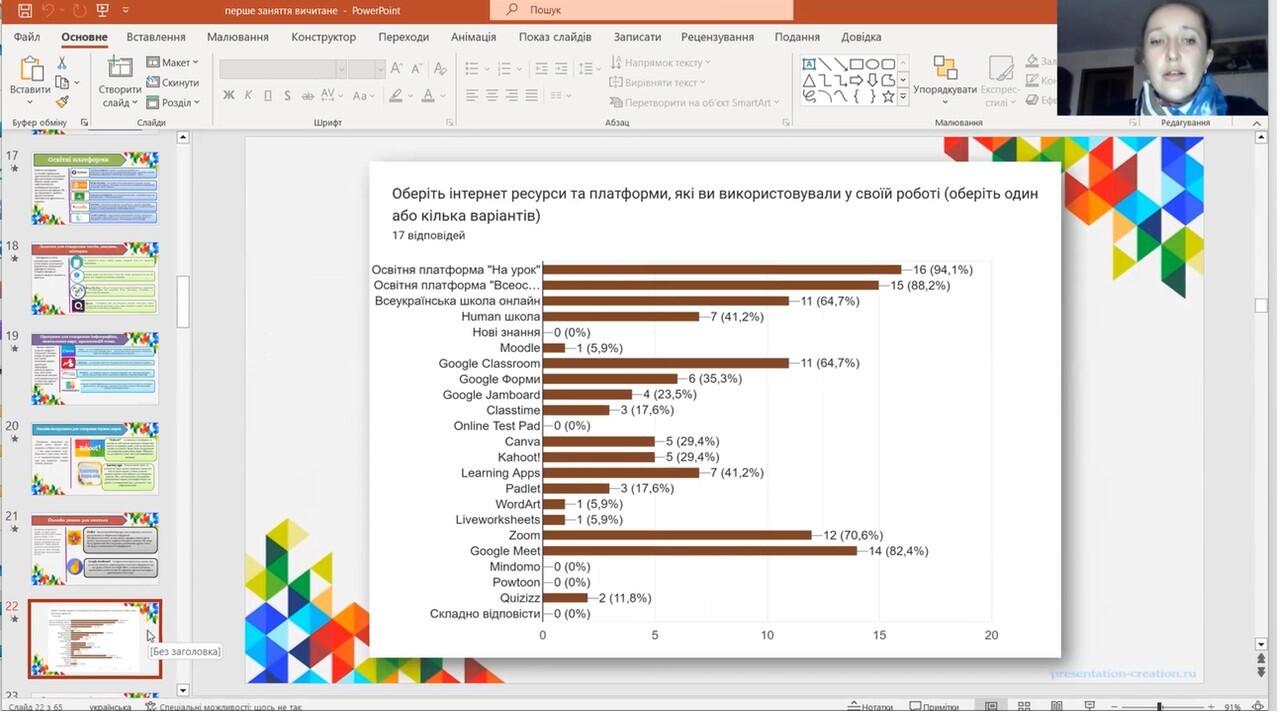The width and height of the screenshot is (1280, 720).
Task: Select slide 19 thumbnail
Action: pyautogui.click(x=95, y=368)
